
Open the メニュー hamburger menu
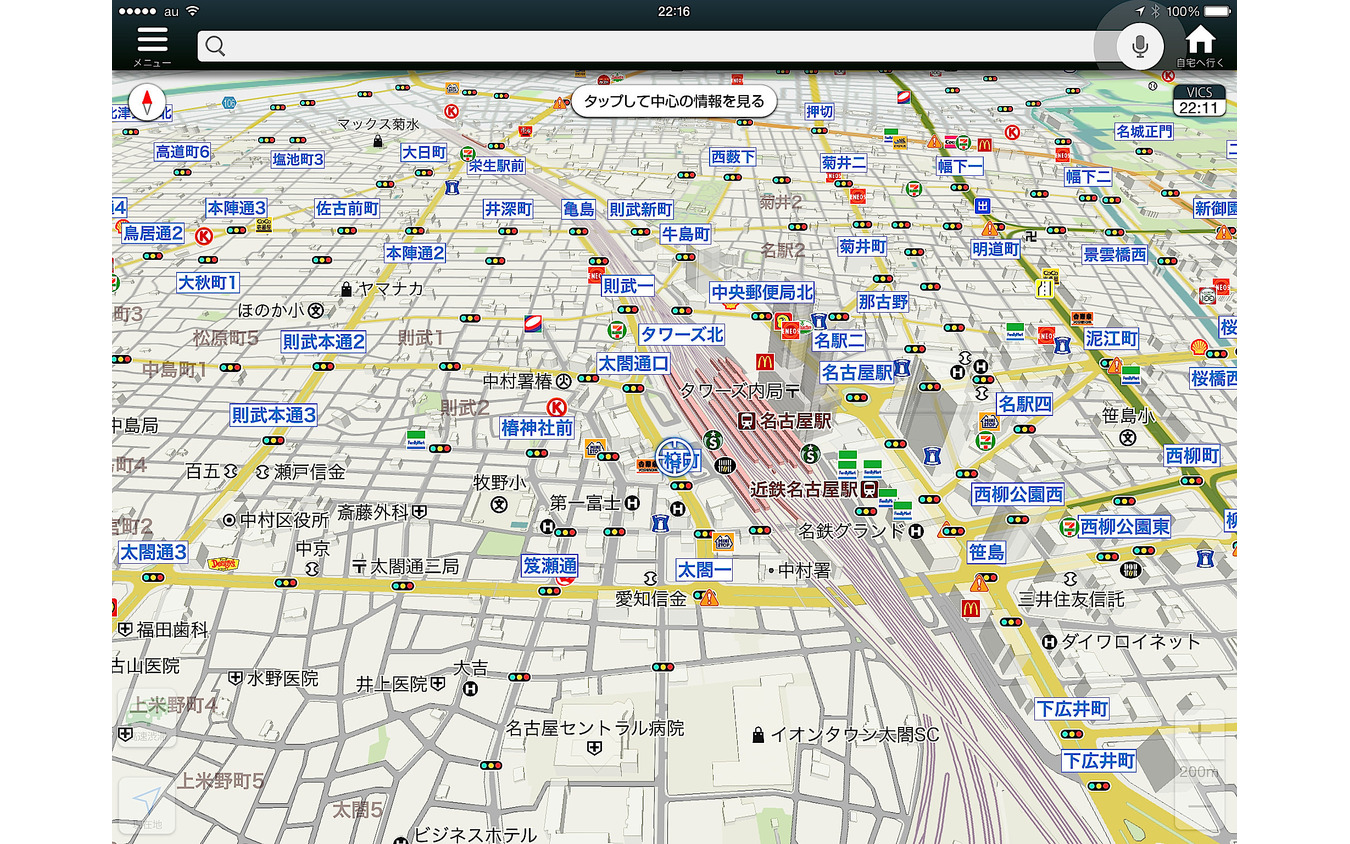pyautogui.click(x=152, y=46)
